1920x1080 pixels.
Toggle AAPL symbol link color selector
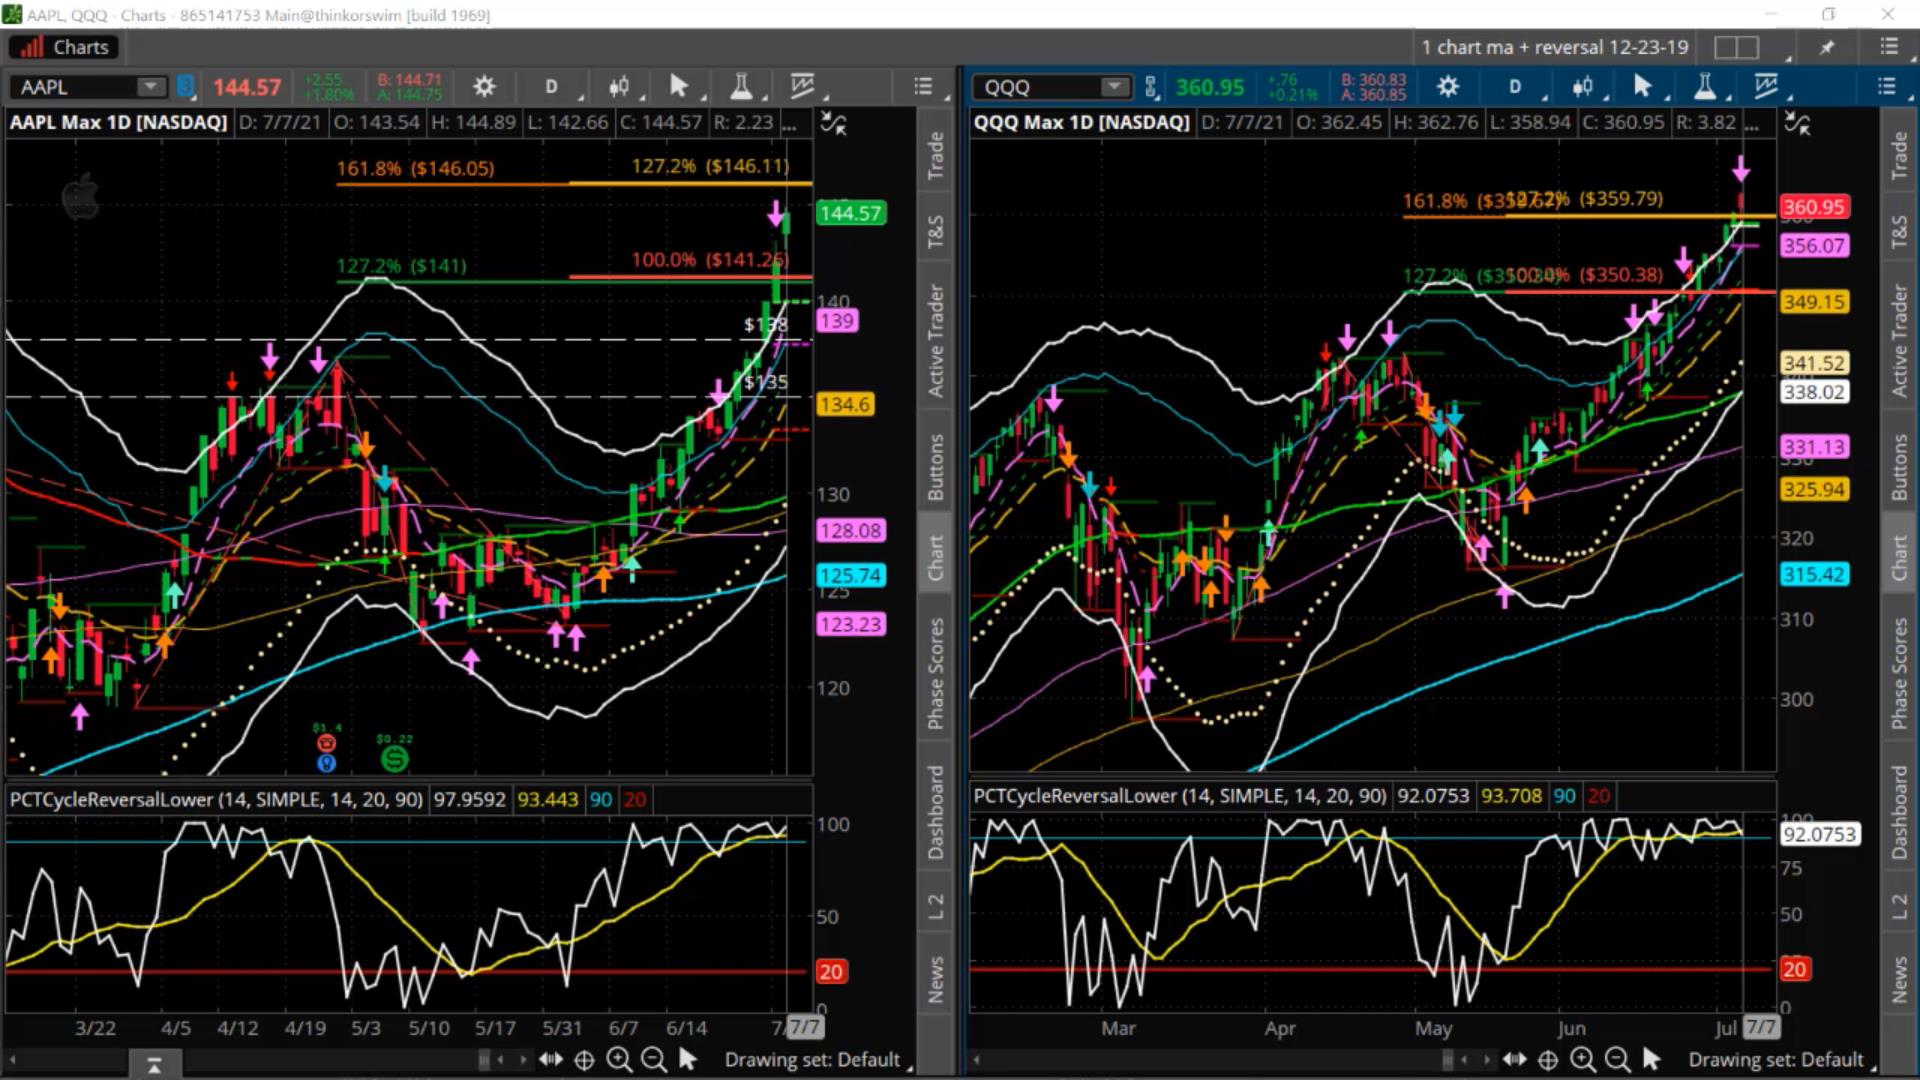point(185,87)
